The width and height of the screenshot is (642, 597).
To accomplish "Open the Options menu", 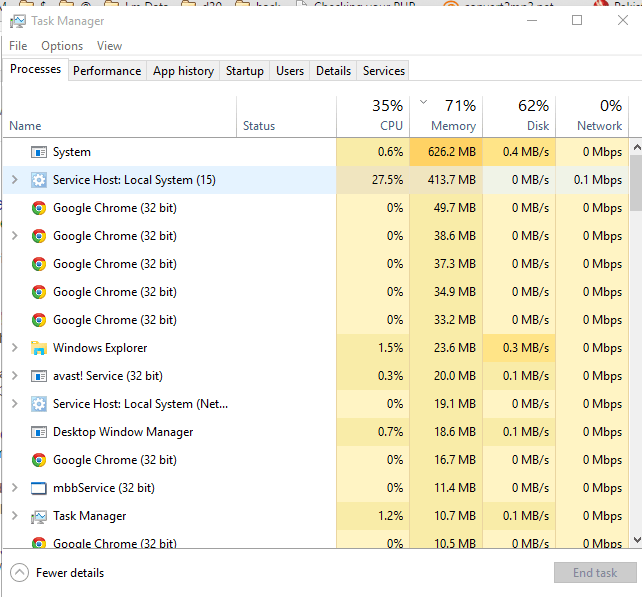I will [62, 46].
